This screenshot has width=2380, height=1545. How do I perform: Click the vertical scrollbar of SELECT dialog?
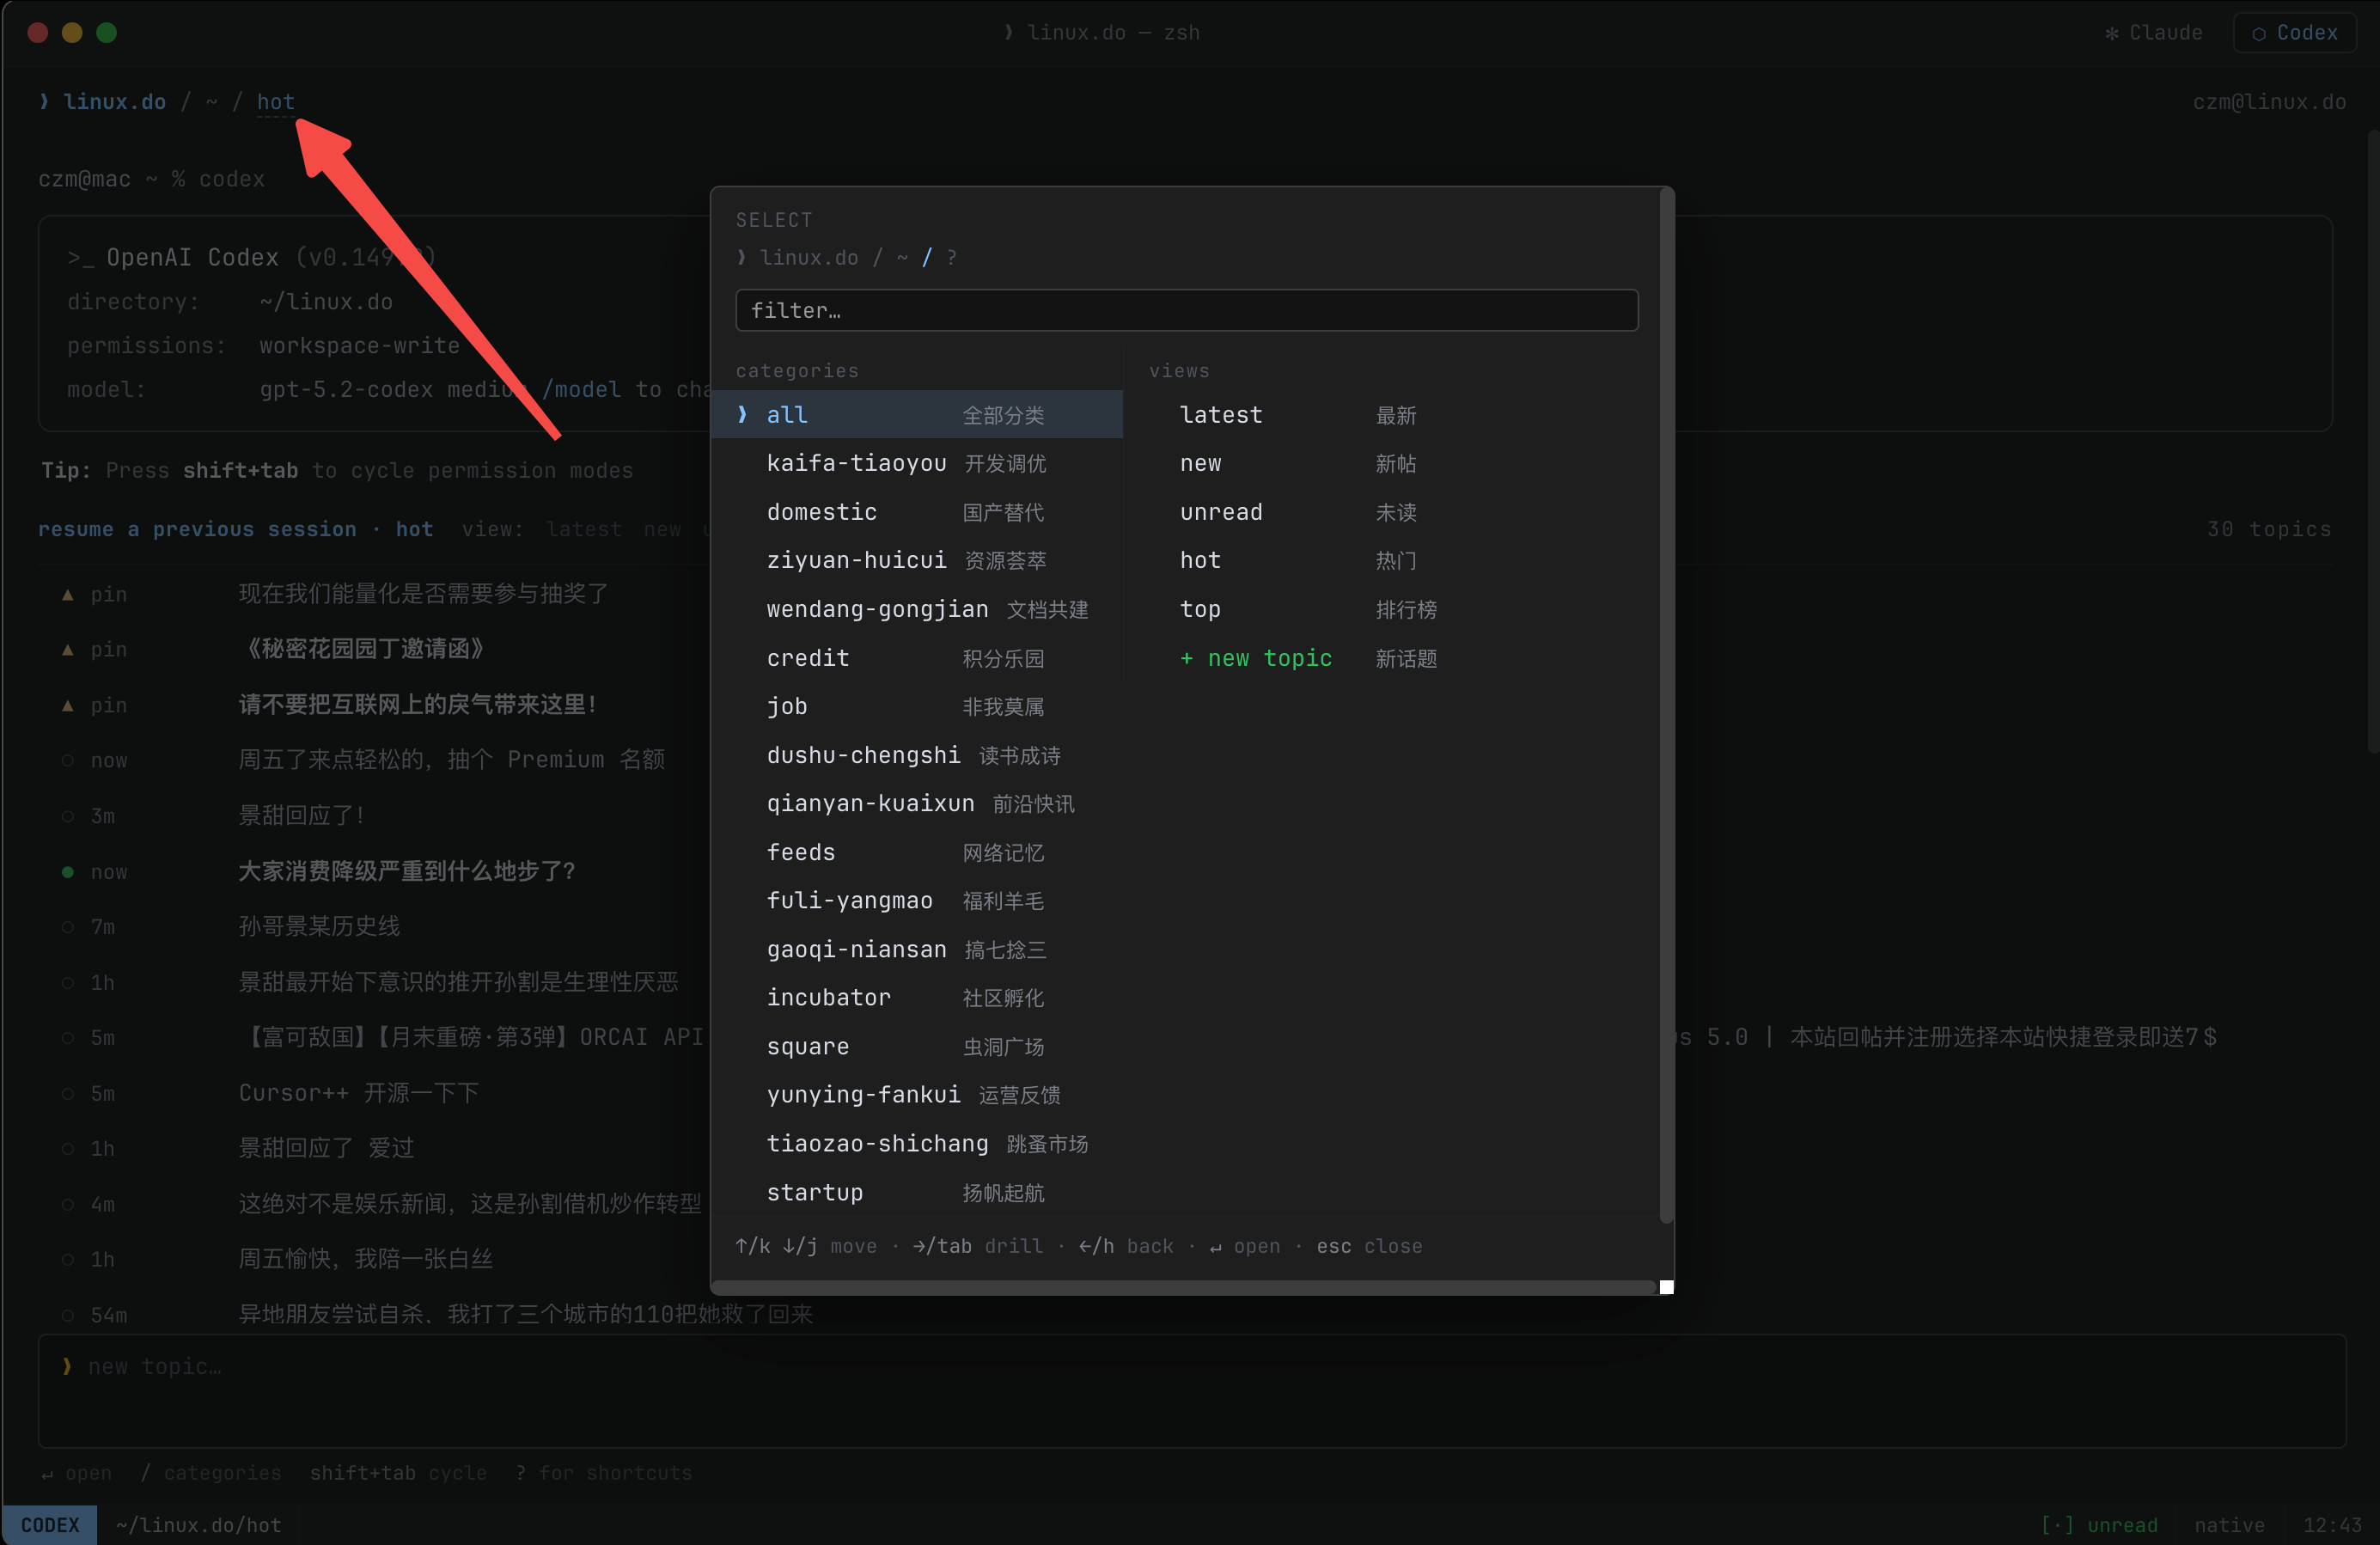(1666, 705)
